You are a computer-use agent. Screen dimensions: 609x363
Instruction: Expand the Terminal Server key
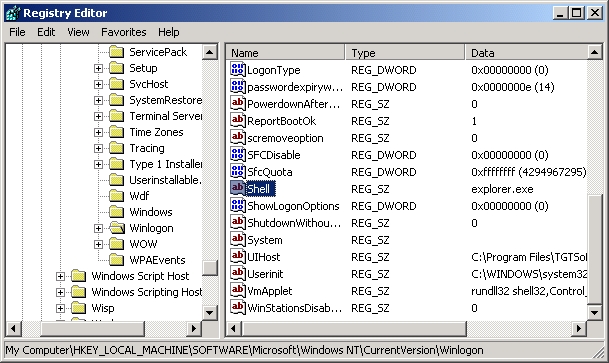click(98, 116)
